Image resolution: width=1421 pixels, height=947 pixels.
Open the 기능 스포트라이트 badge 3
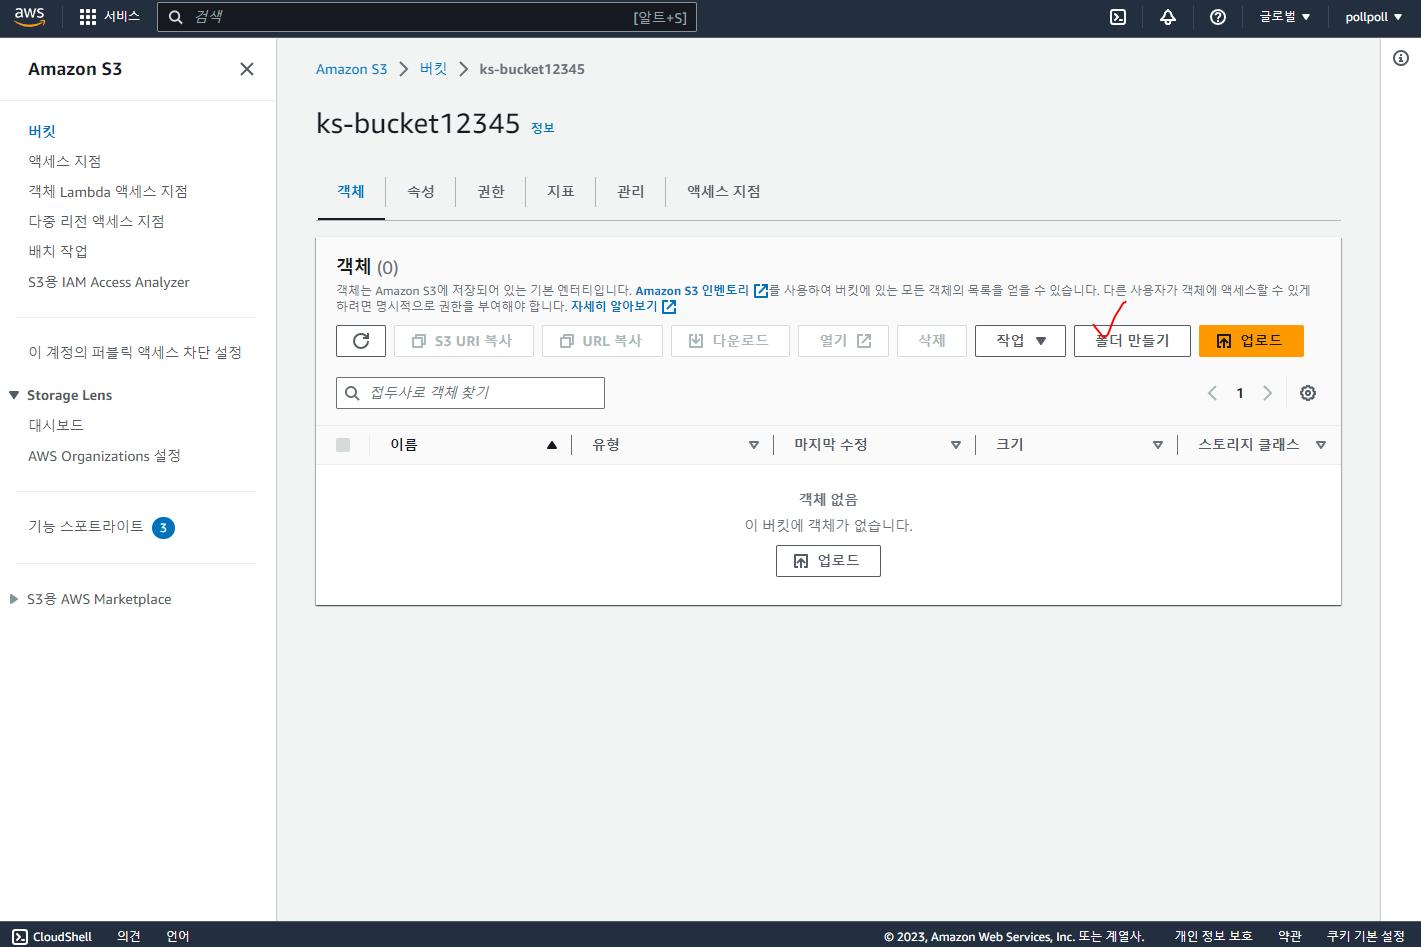point(163,527)
